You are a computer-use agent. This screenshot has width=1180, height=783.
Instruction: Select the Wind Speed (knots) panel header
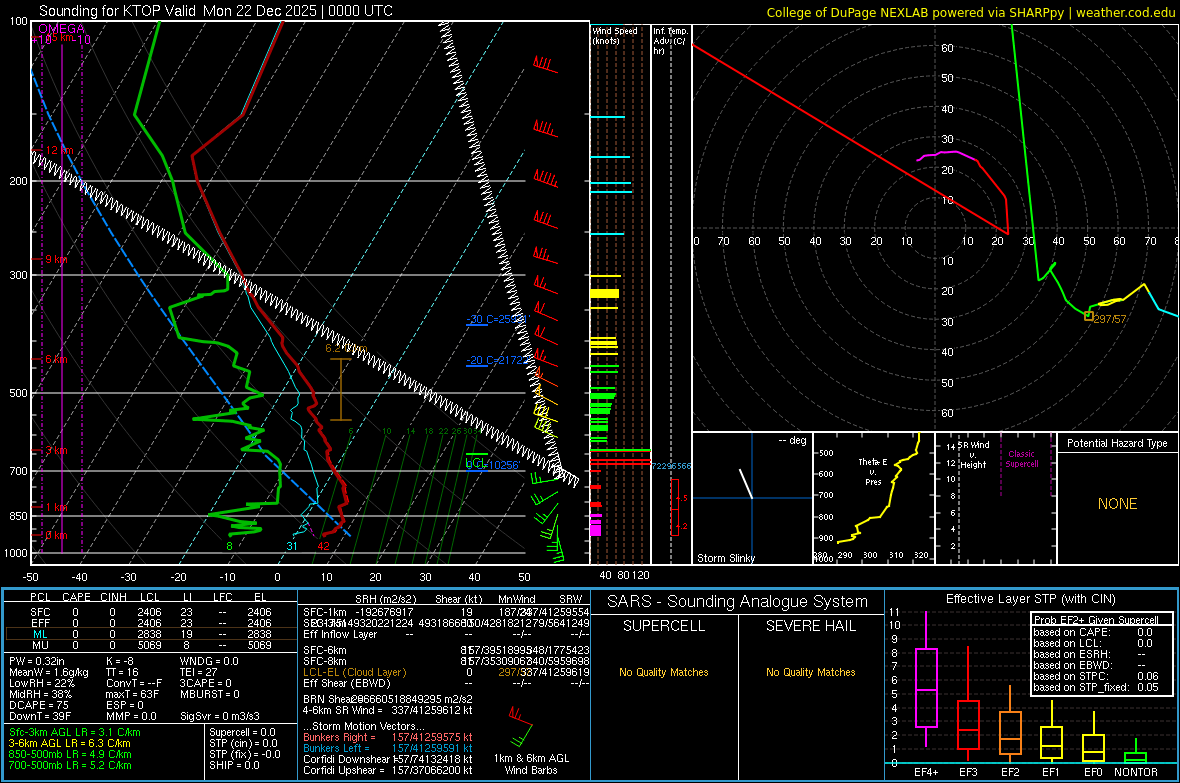(x=615, y=35)
